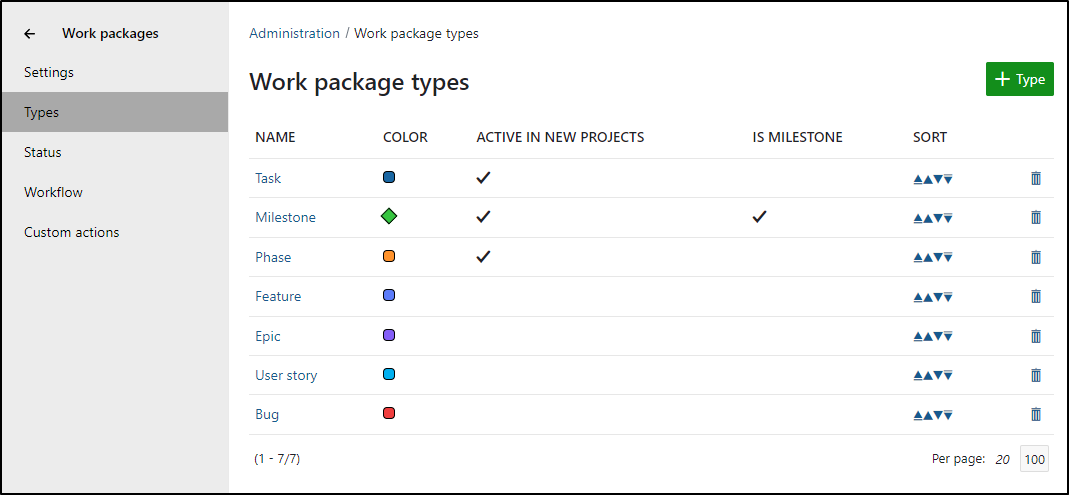Delete the User story type with its trash icon
The height and width of the screenshot is (495, 1069).
tap(1036, 376)
